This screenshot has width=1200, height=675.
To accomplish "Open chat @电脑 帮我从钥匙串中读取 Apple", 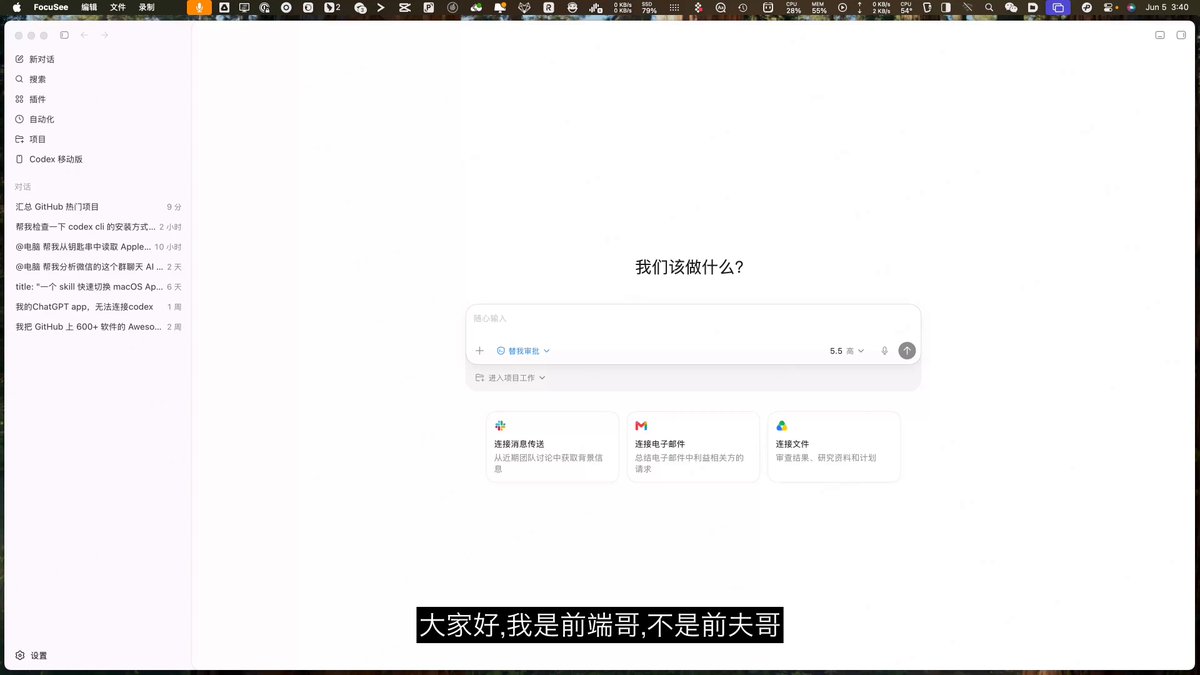I will [98, 247].
